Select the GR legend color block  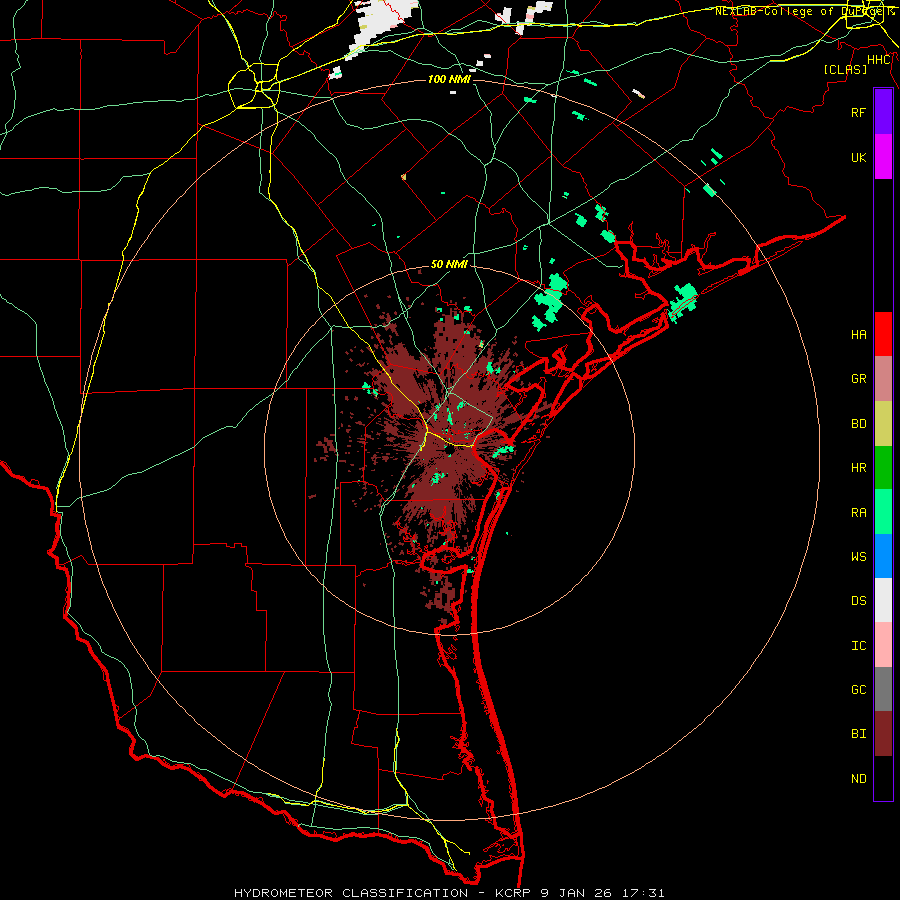click(x=883, y=378)
